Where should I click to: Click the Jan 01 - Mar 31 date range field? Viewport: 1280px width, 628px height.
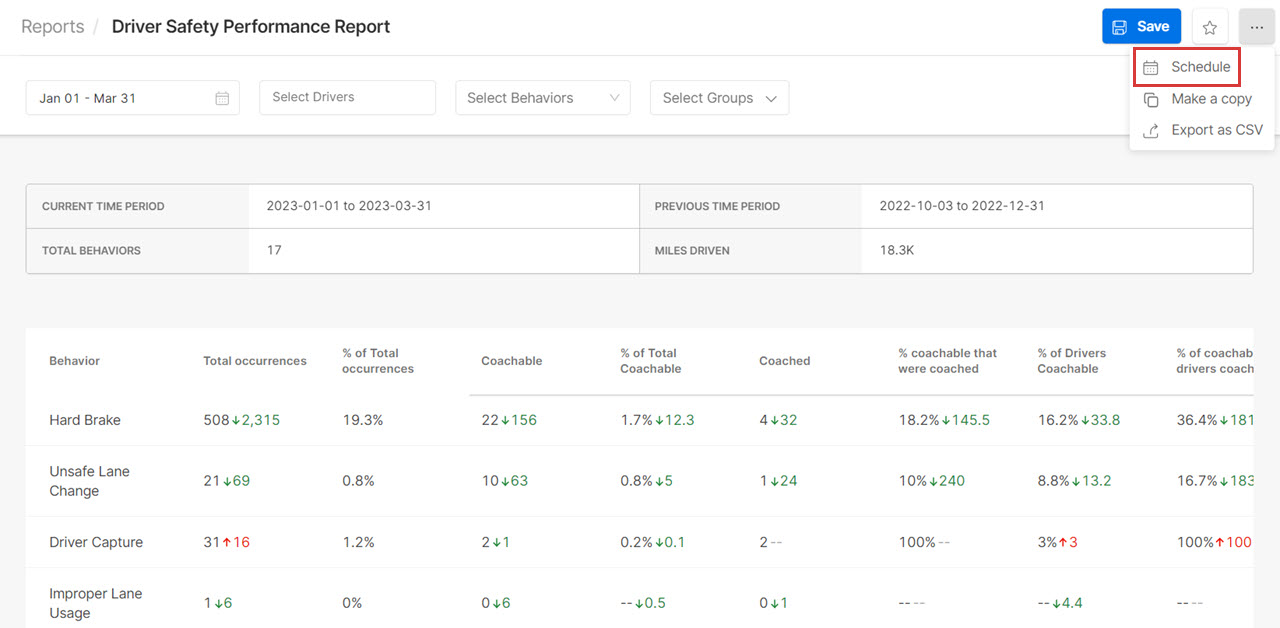[120, 97]
